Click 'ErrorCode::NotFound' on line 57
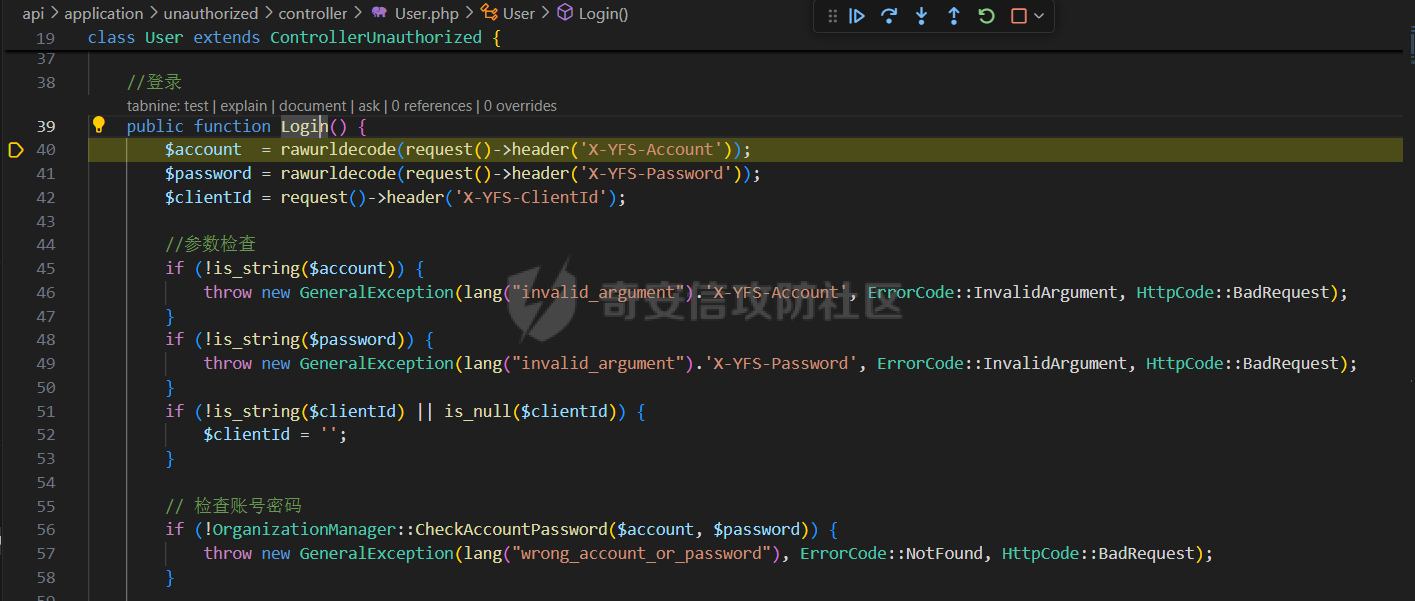This screenshot has width=1415, height=601. pos(892,554)
